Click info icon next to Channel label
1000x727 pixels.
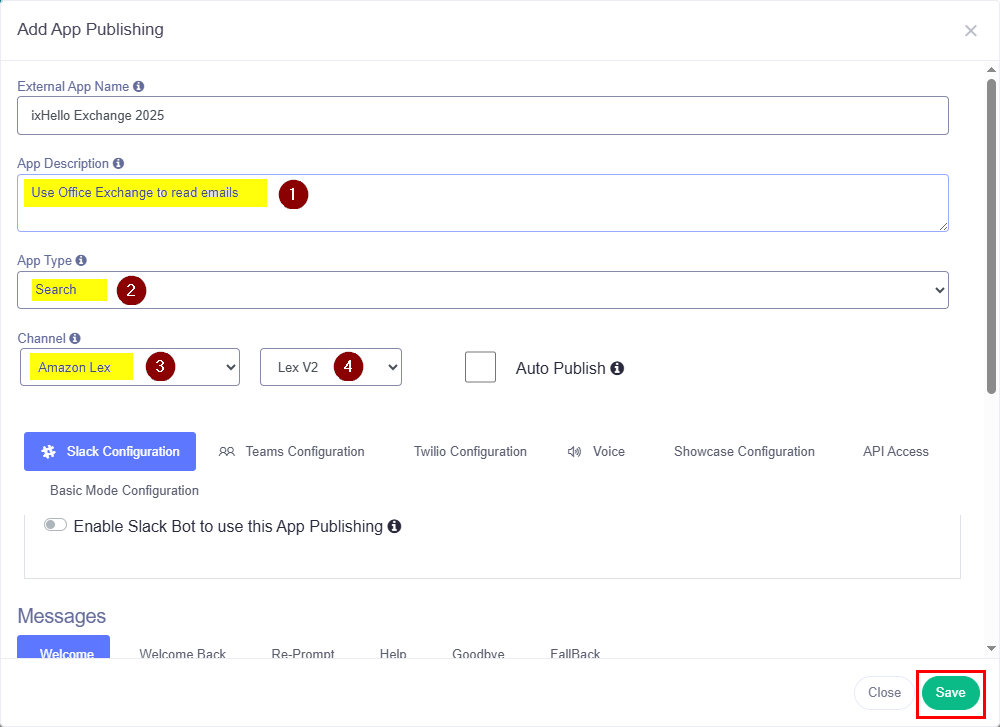(x=75, y=338)
